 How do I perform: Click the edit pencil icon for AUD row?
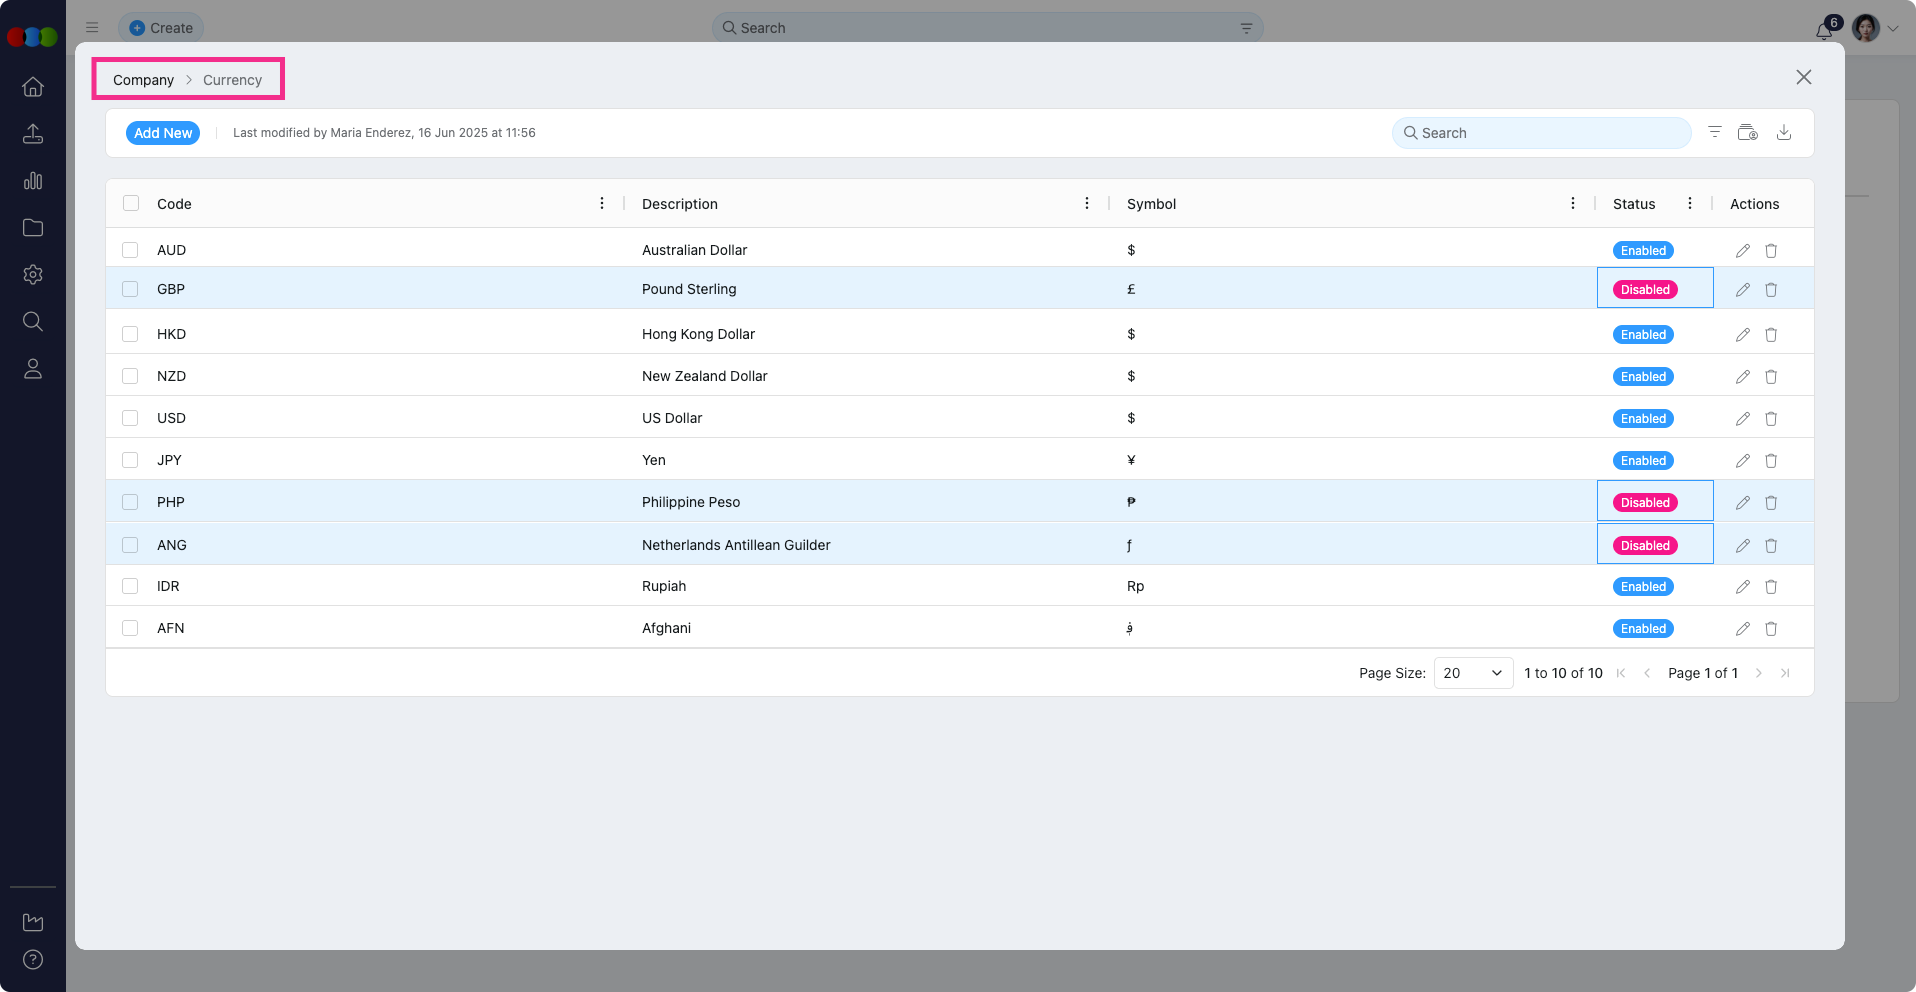click(x=1742, y=251)
